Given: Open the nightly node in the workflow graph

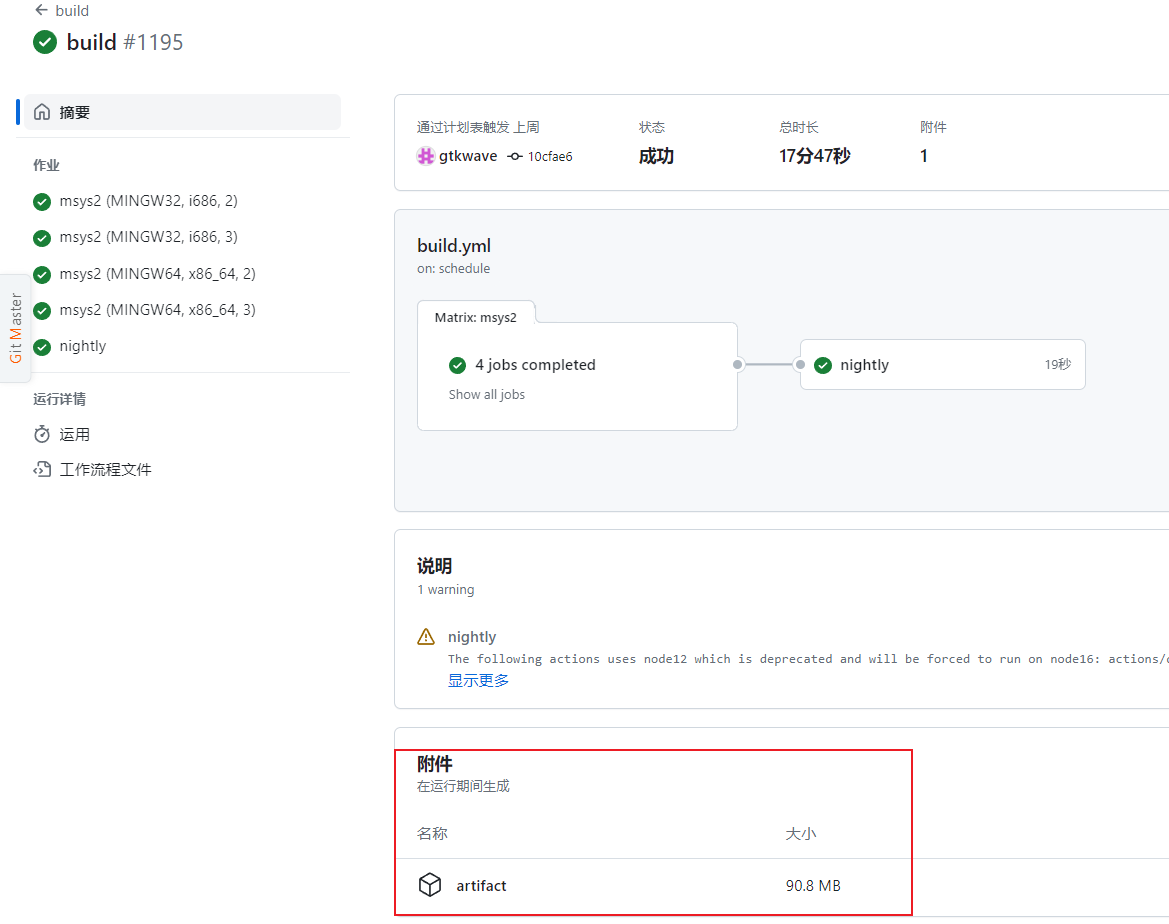Looking at the screenshot, I should pyautogui.click(x=866, y=364).
